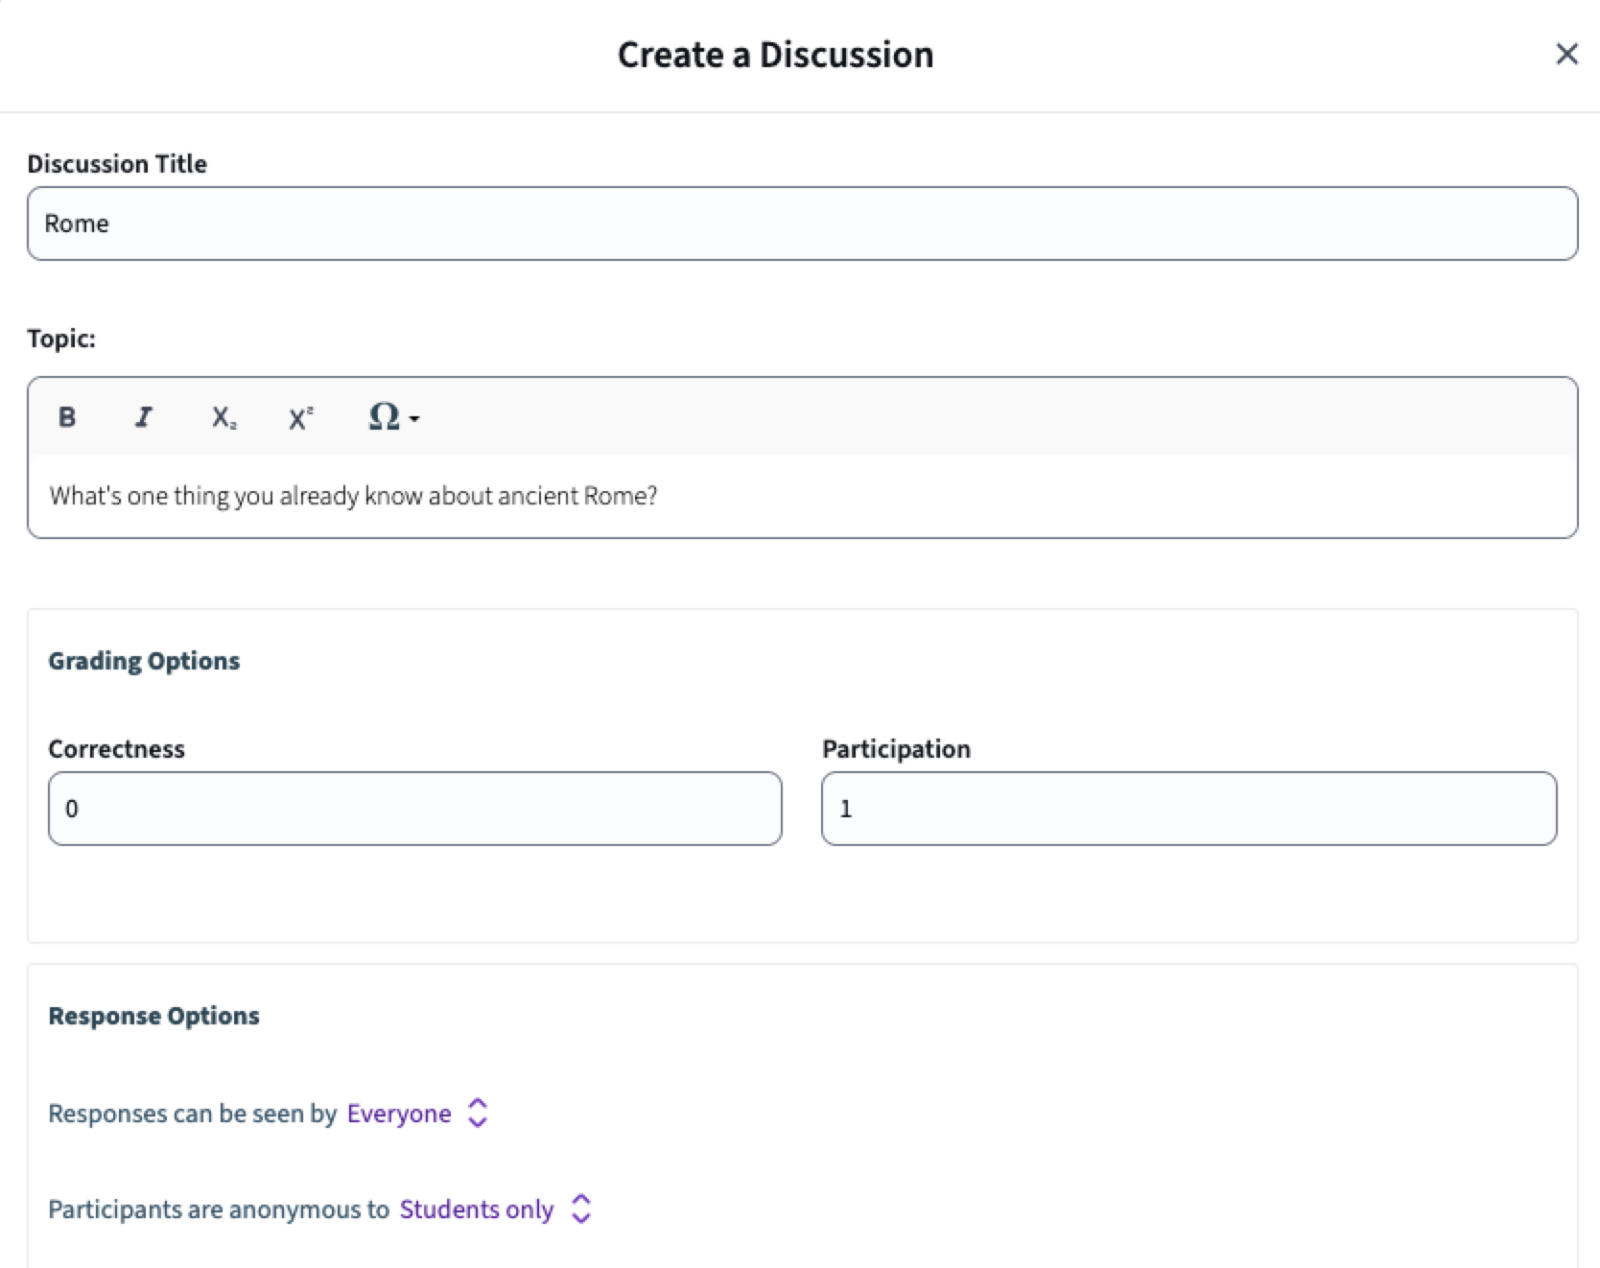This screenshot has height=1268, width=1600.
Task: Apply subscript formatting
Action: click(223, 417)
